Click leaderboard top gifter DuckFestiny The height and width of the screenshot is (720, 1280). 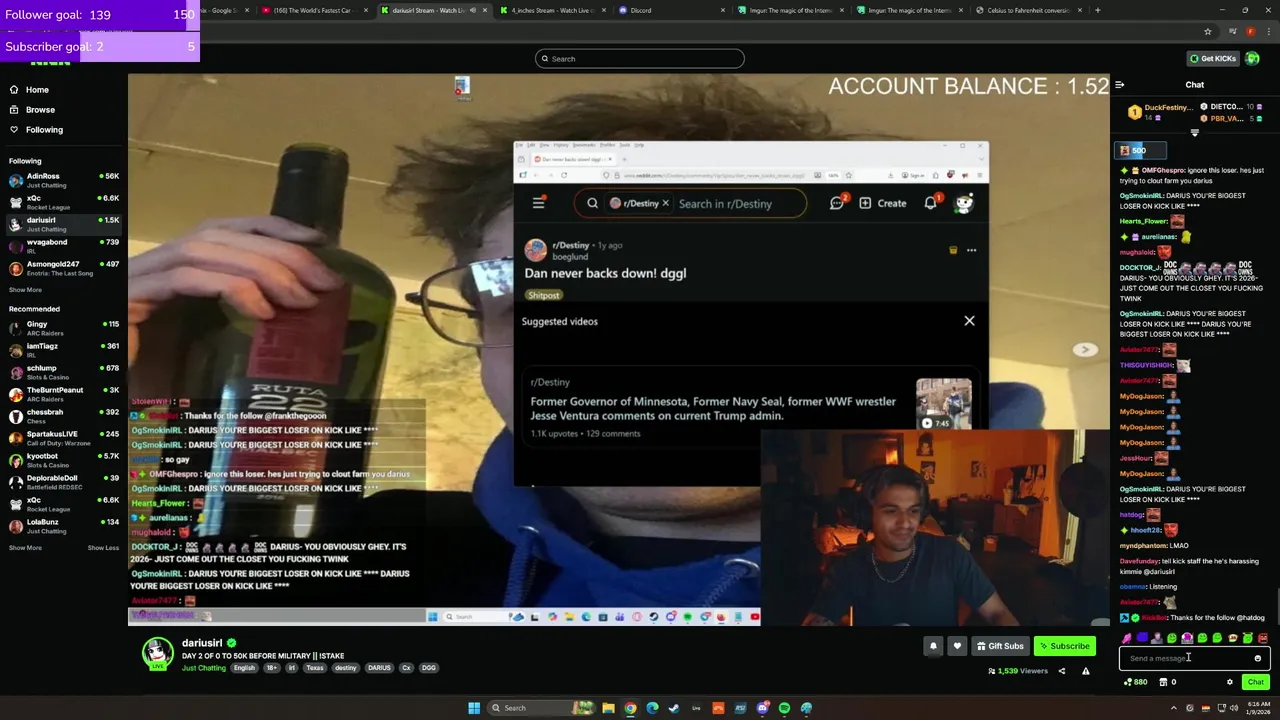pyautogui.click(x=1163, y=112)
